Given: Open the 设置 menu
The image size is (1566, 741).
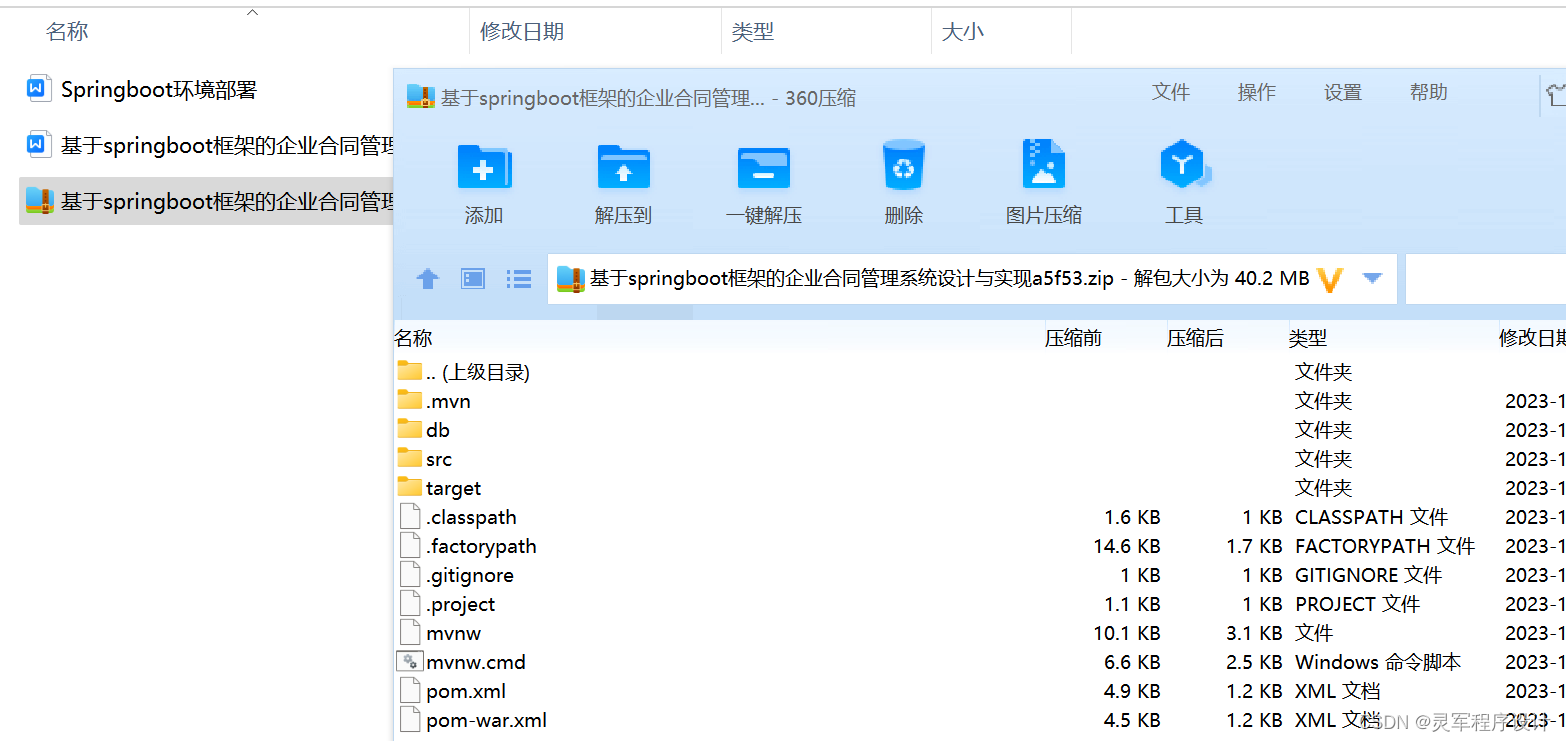Looking at the screenshot, I should 1342,92.
